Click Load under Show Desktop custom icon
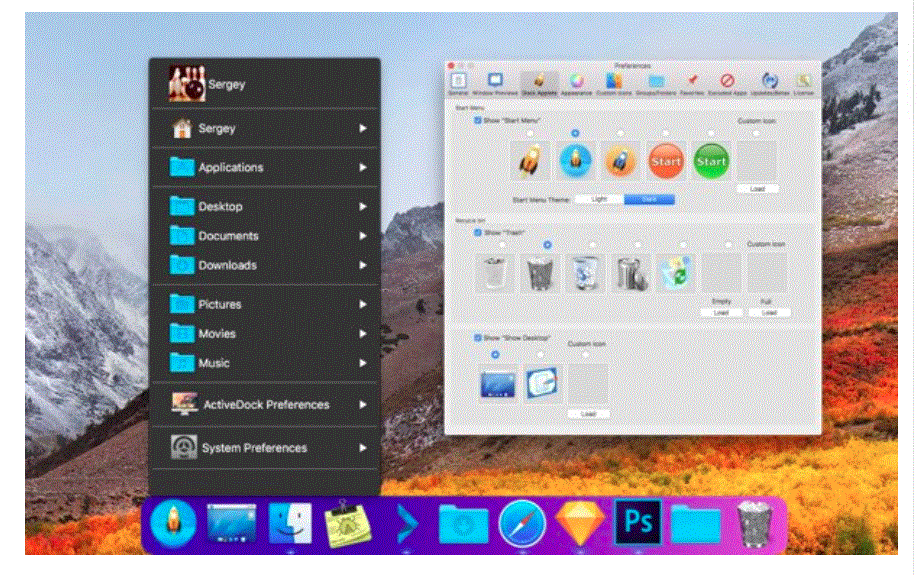 [x=588, y=414]
